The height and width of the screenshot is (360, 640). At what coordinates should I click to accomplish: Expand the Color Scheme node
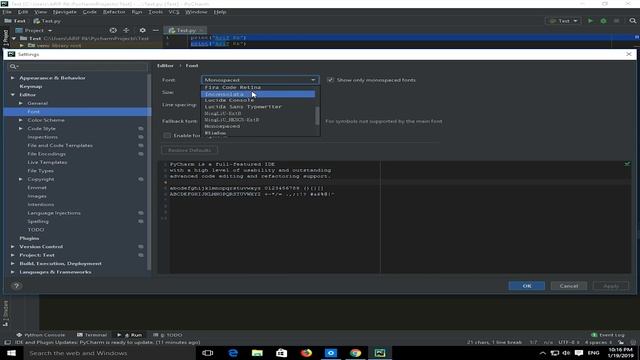click(21, 120)
